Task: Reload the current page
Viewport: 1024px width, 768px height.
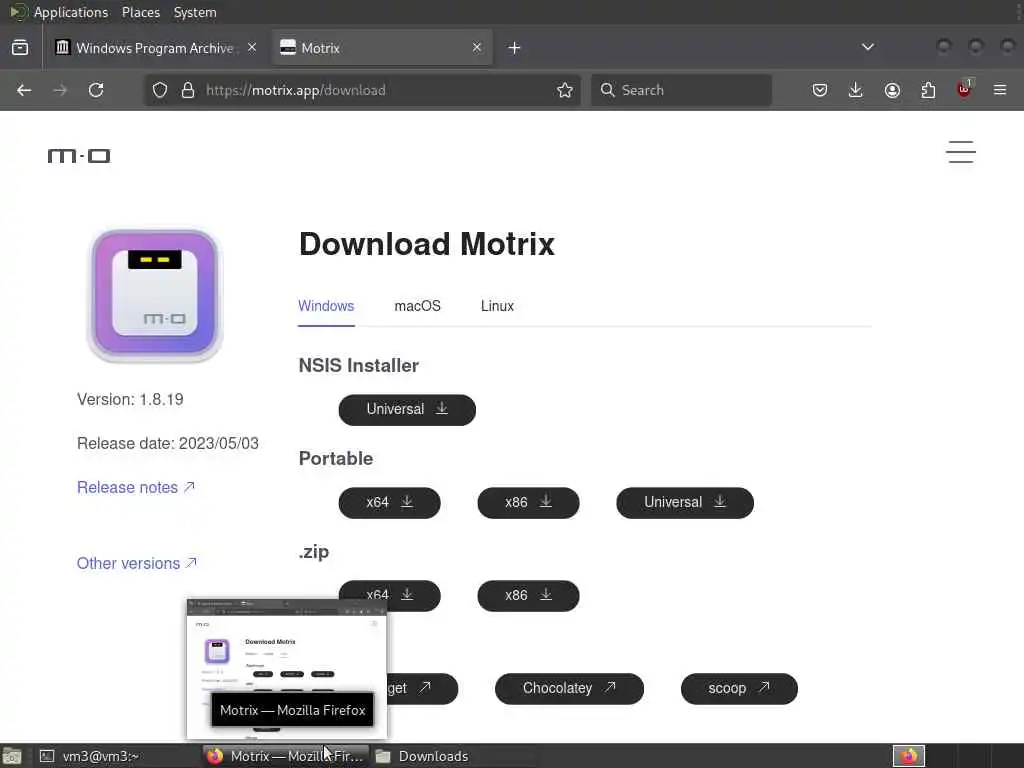Action: 96,90
